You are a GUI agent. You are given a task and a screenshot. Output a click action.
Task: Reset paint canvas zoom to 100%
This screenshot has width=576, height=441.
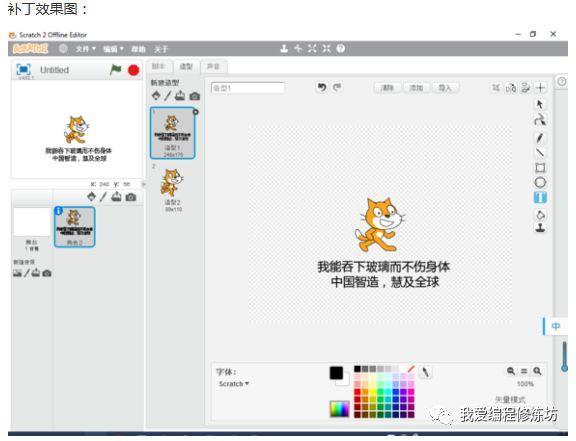click(524, 371)
